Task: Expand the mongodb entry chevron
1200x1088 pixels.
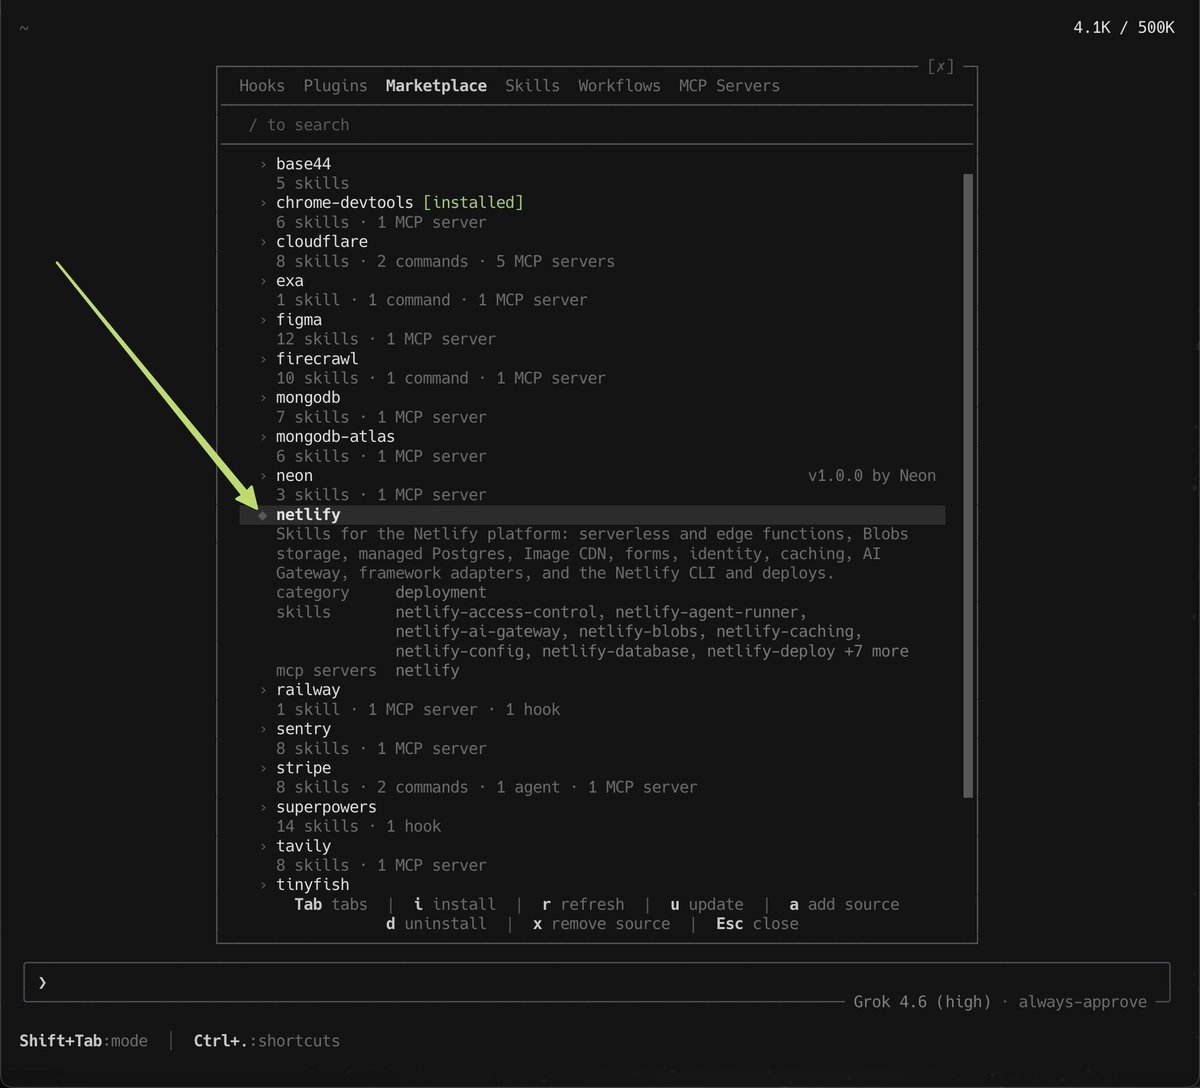Action: (263, 398)
